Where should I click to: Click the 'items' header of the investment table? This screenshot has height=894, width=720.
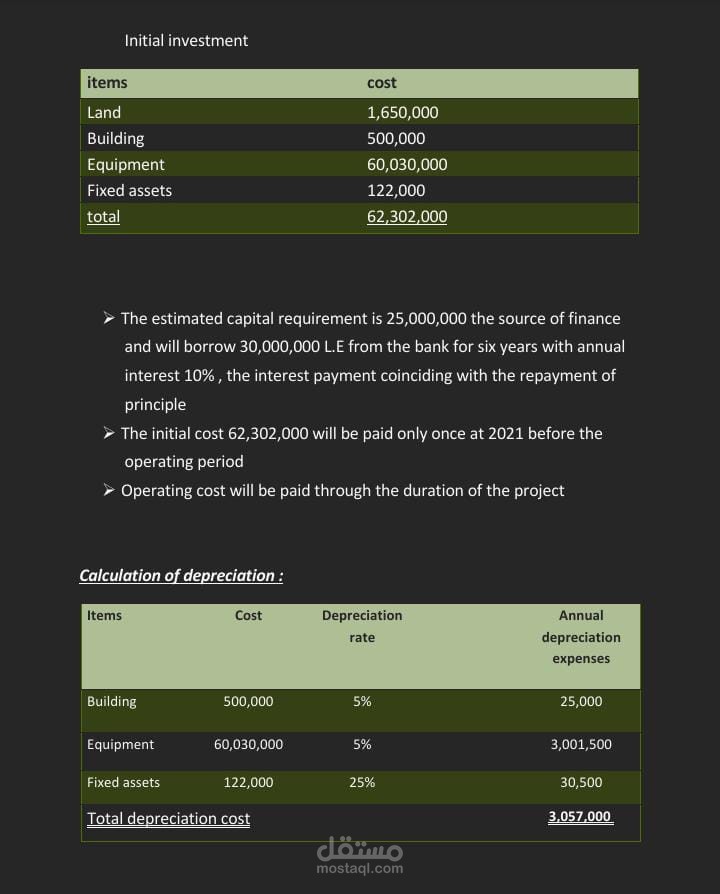[x=107, y=83]
